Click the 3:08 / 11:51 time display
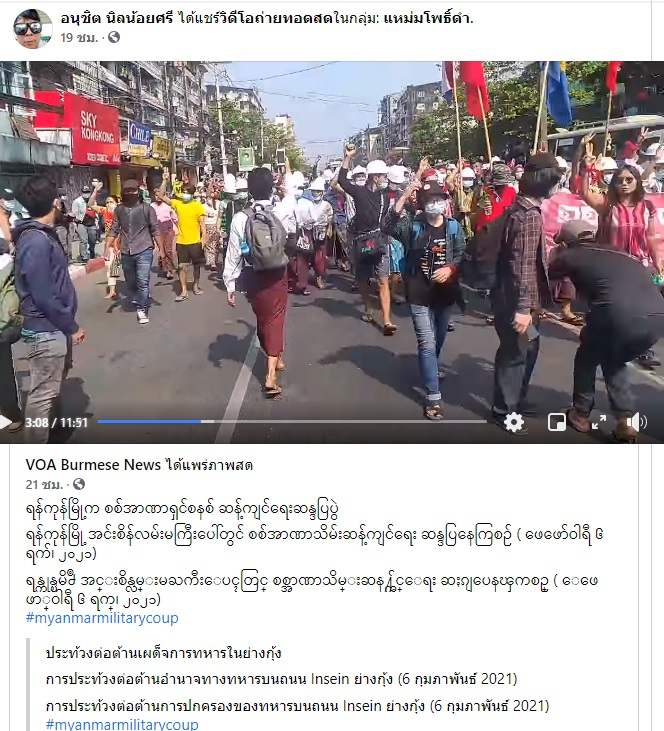 coord(56,422)
